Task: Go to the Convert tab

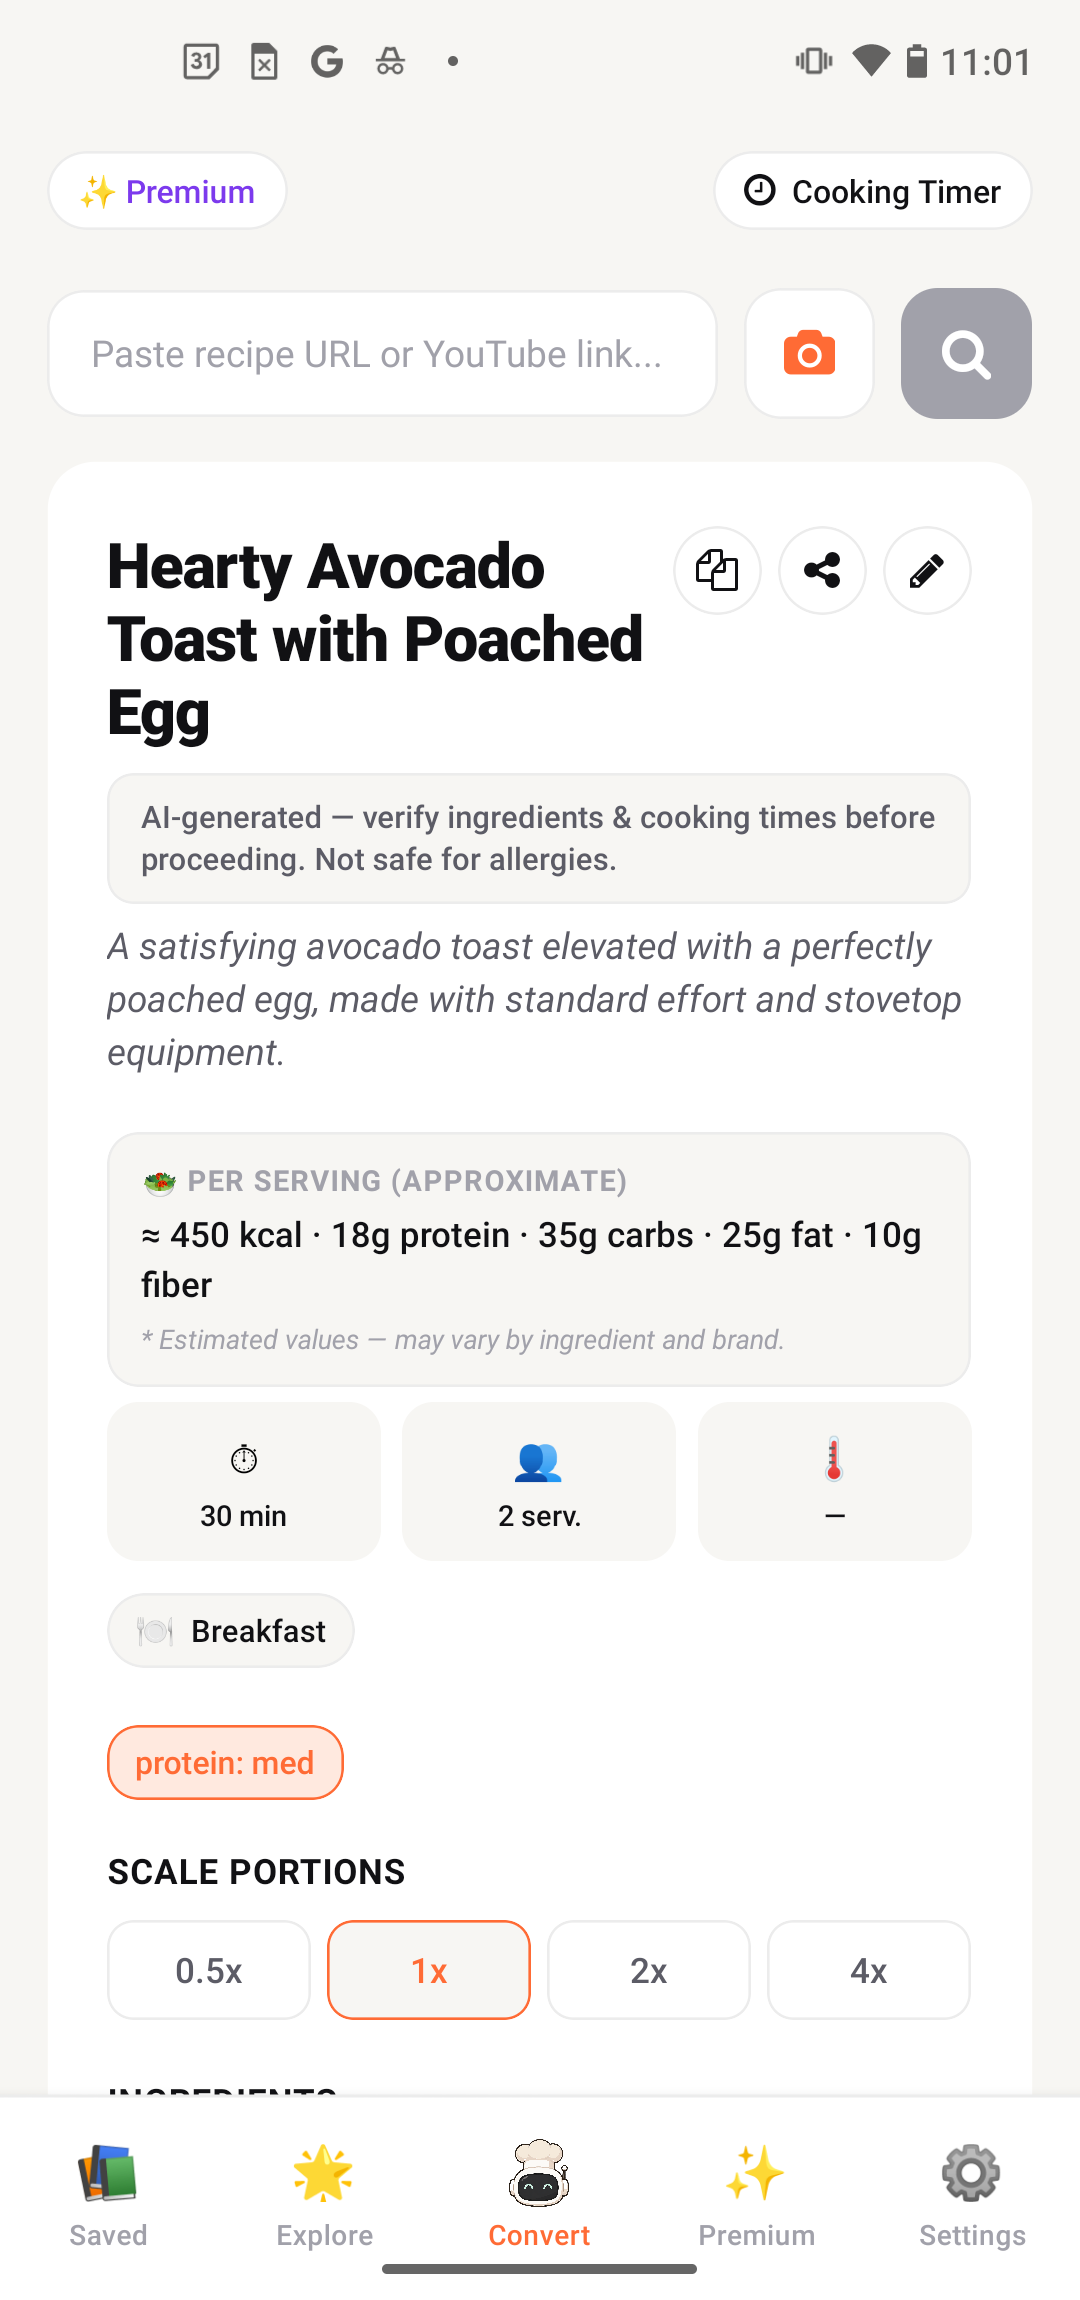Action: click(x=539, y=2195)
